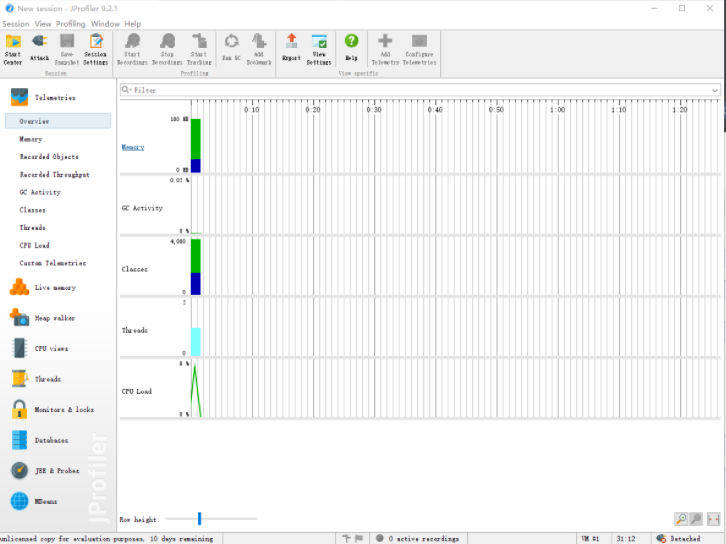Click the 1:00 timeline mark

pos(557,110)
